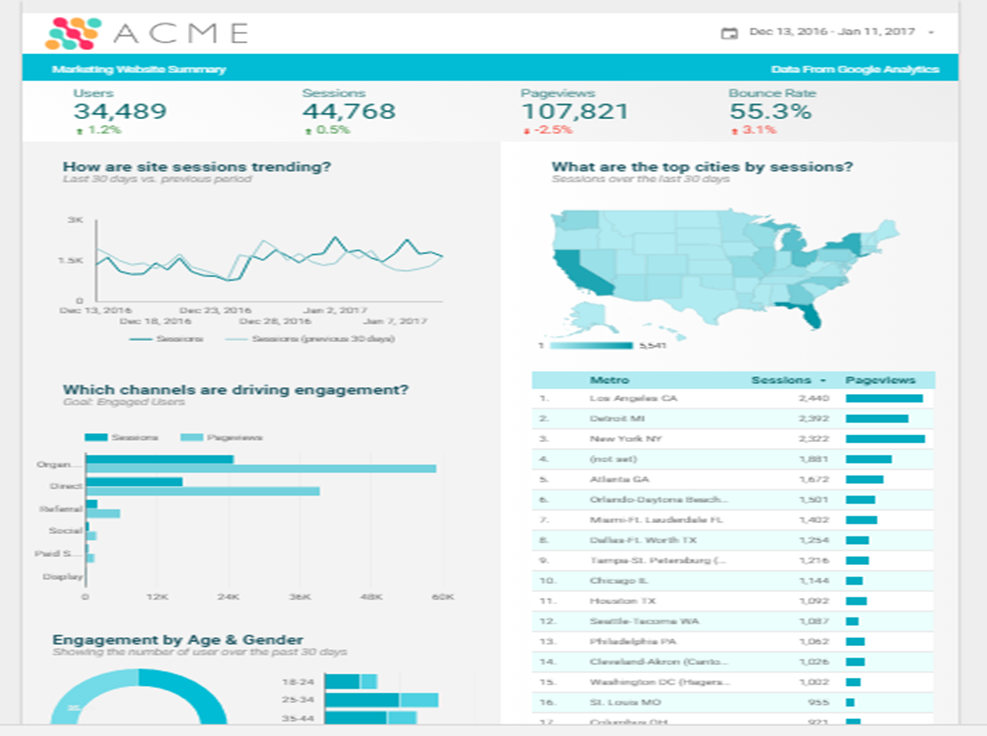
Task: Click the Detroit MI metro cell
Action: click(617, 419)
